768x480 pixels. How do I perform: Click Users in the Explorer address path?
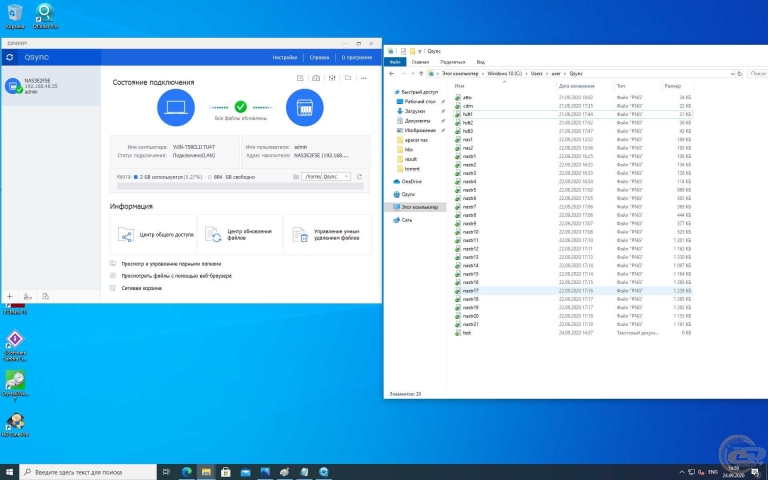(537, 73)
